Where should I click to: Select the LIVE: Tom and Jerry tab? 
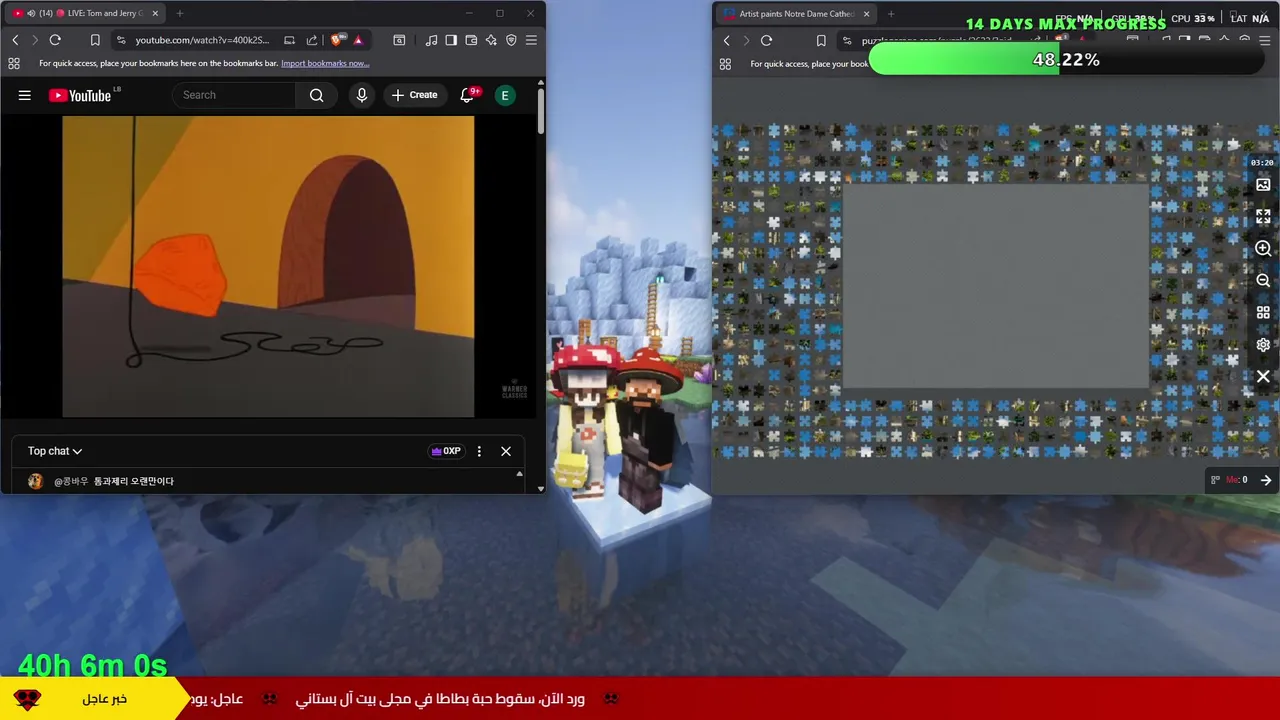86,13
